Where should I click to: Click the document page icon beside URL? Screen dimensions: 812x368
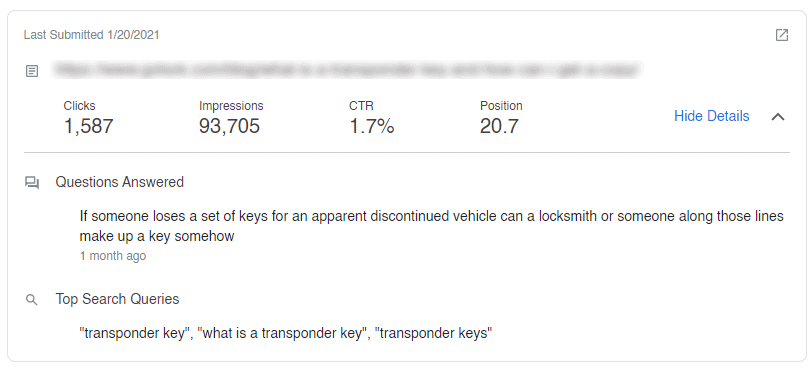(x=32, y=71)
